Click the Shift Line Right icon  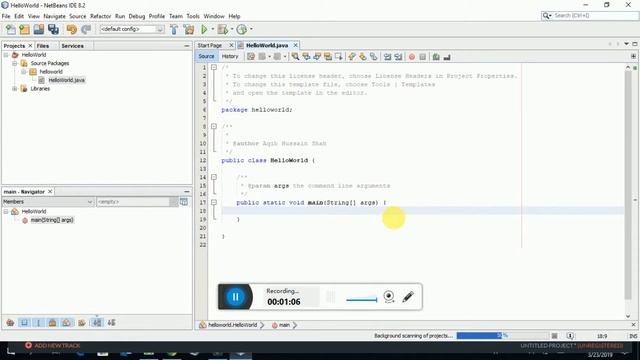point(398,57)
